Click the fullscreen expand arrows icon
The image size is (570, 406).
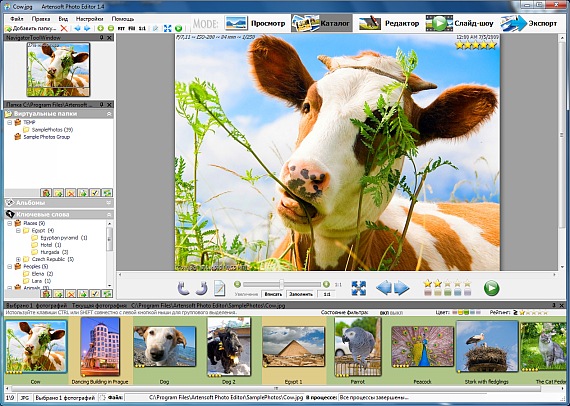pyautogui.click(x=359, y=288)
